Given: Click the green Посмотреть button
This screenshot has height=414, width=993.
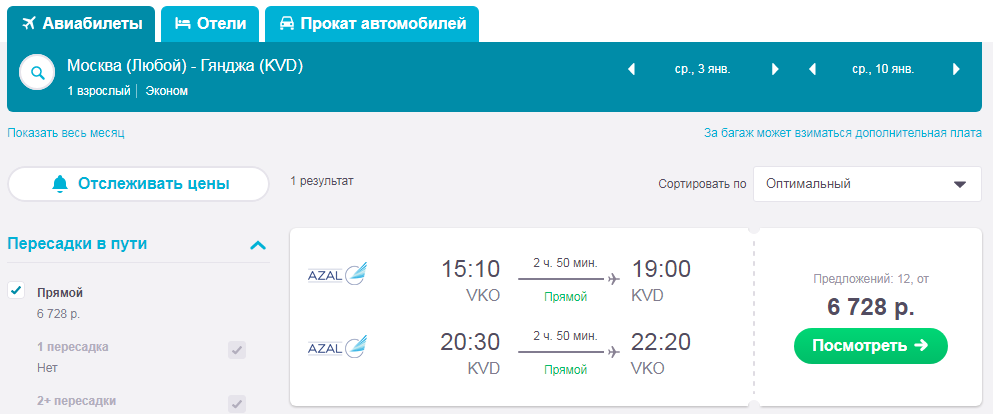Looking at the screenshot, I should 871,346.
